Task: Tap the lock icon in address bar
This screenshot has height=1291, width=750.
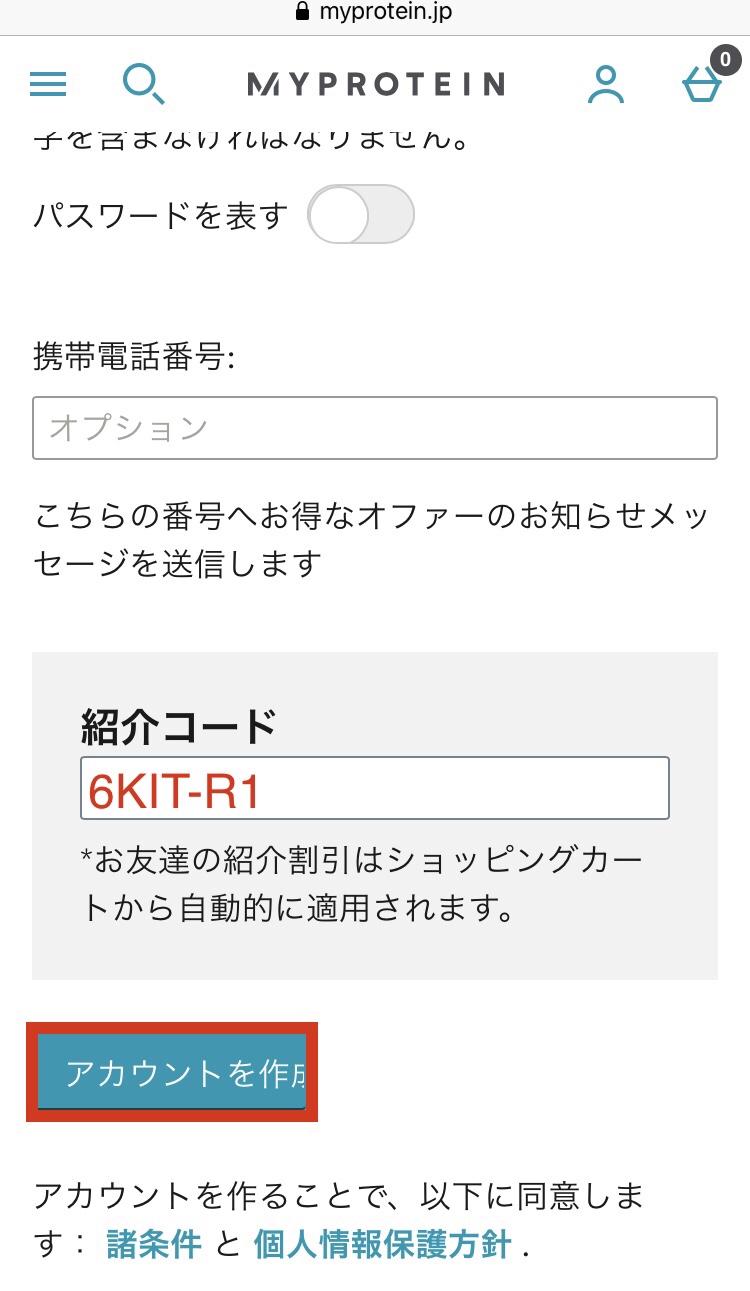Action: point(304,13)
